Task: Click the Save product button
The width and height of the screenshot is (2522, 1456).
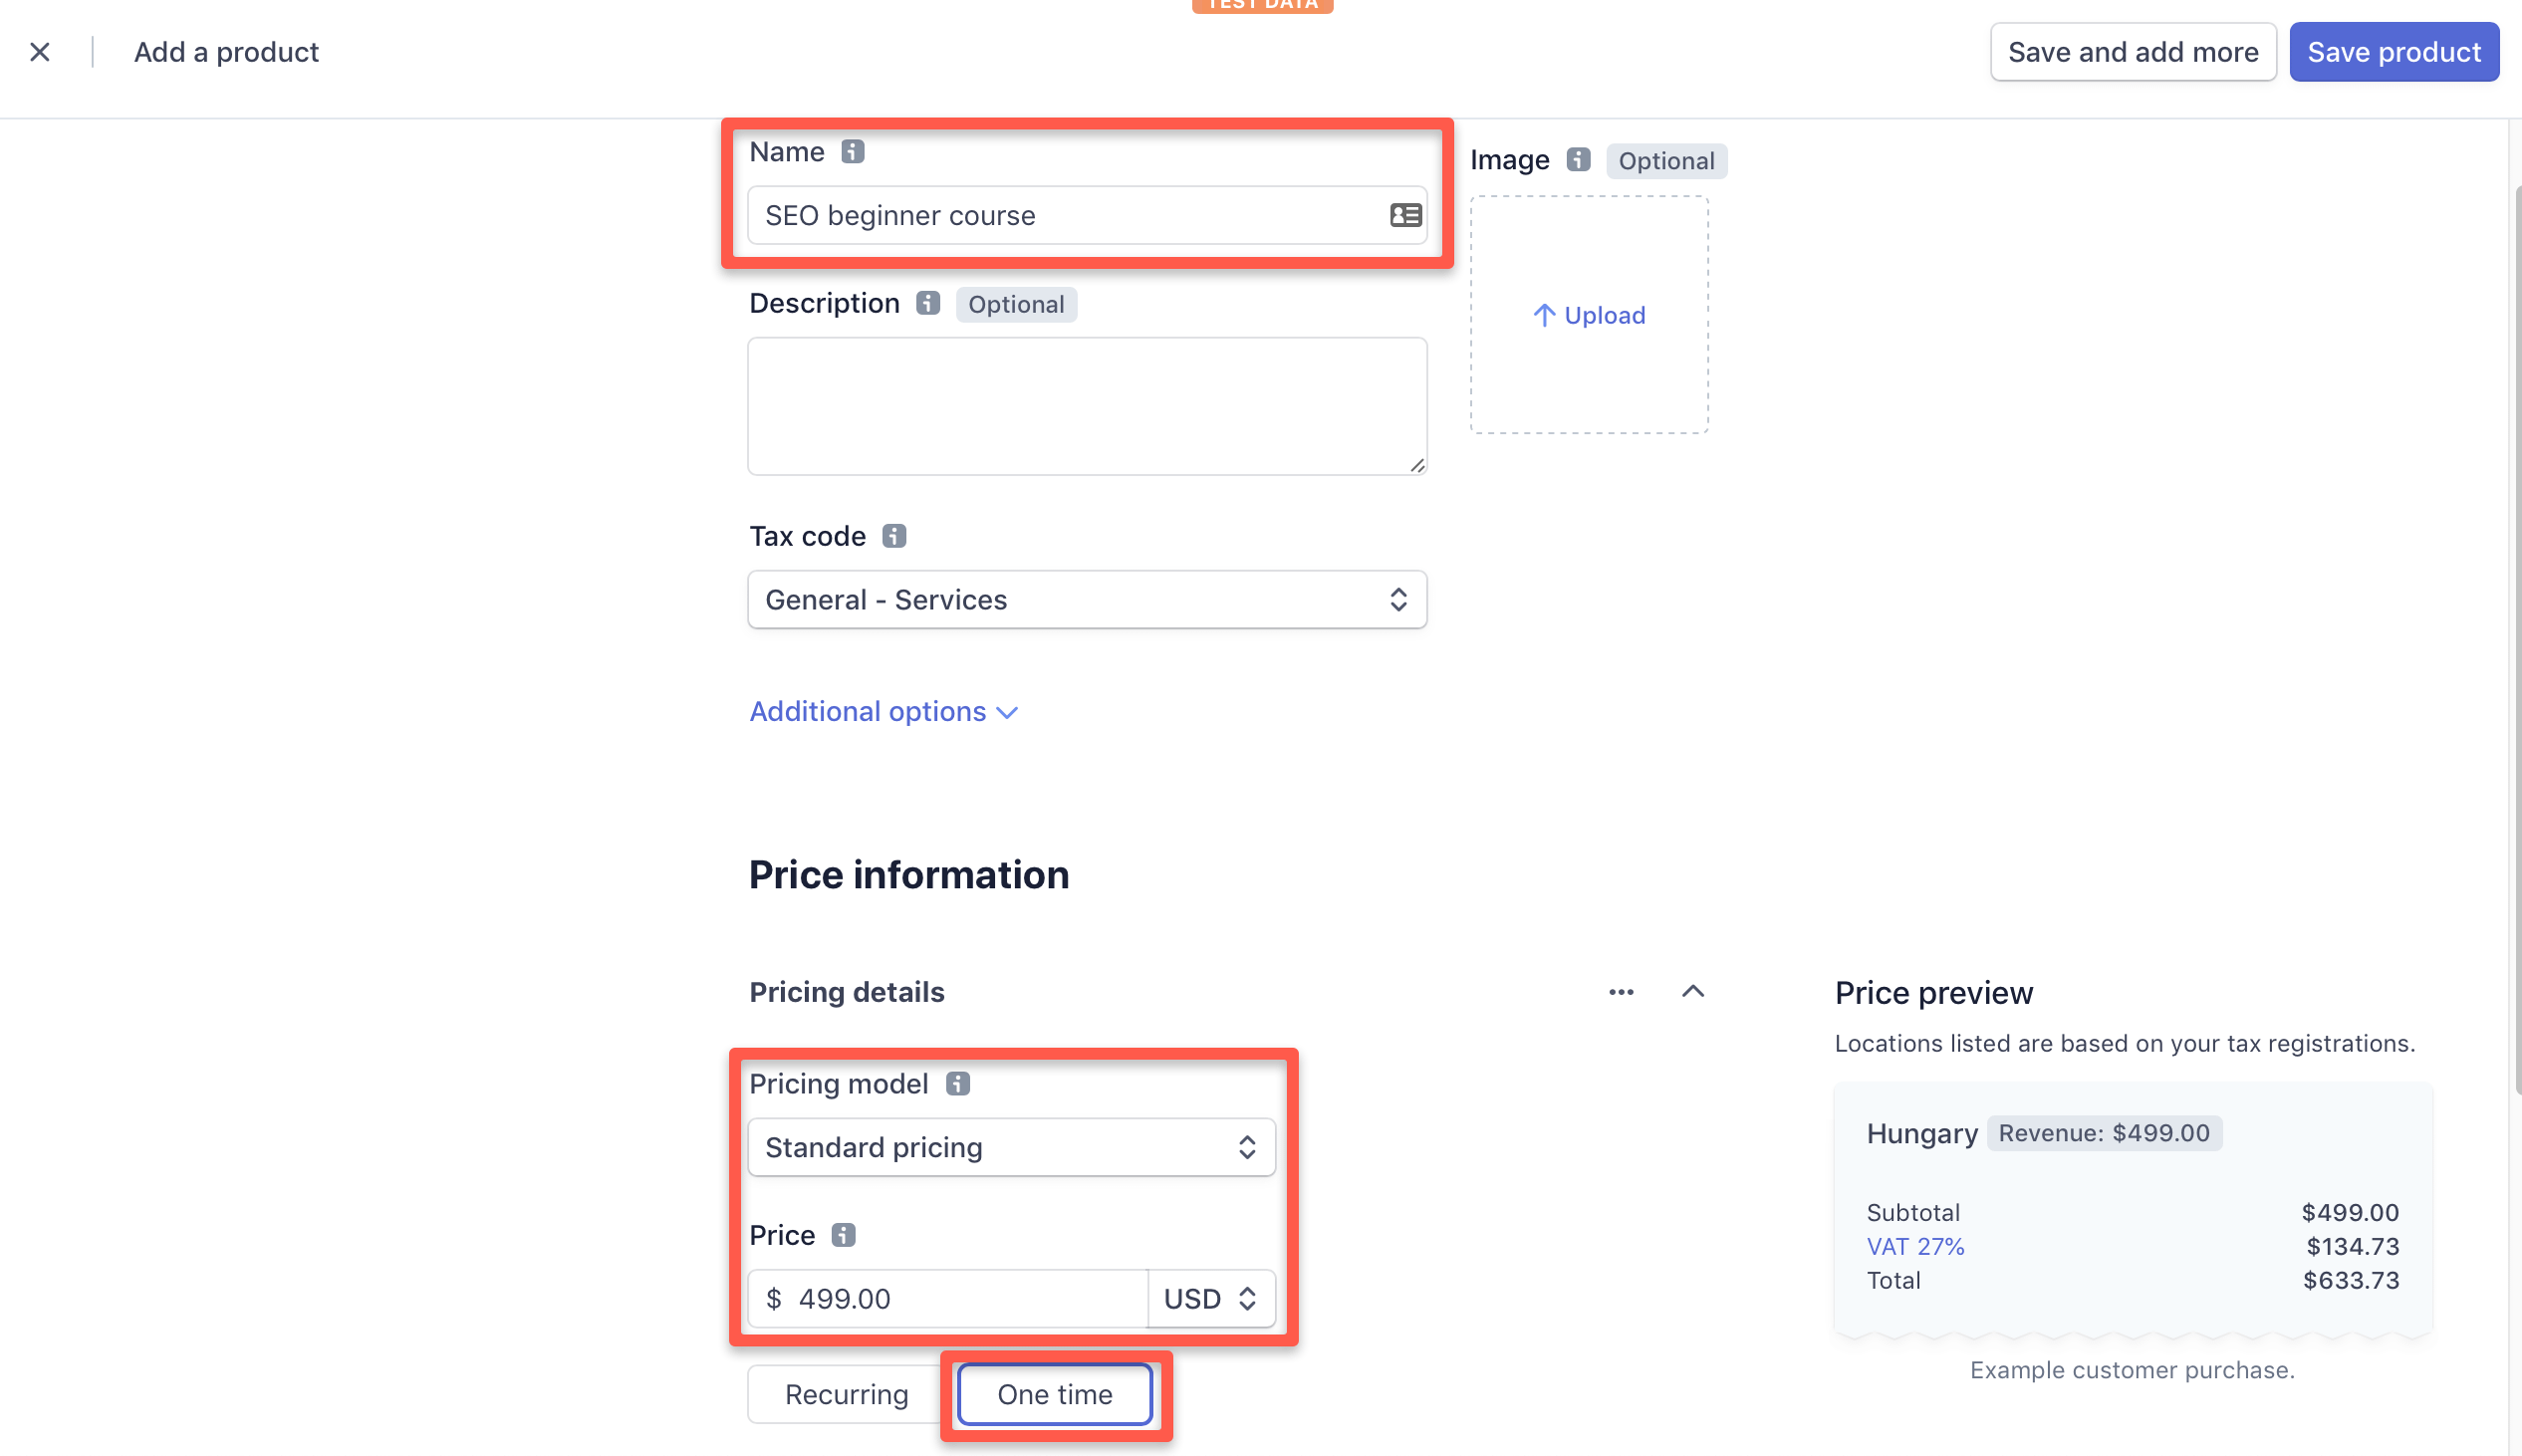Action: pyautogui.click(x=2394, y=51)
